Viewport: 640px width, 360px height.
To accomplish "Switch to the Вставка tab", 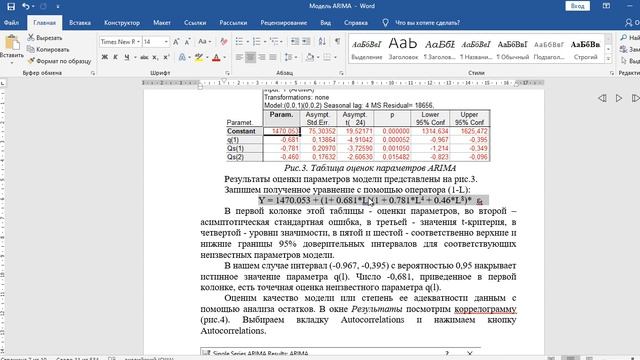I will tap(80, 23).
